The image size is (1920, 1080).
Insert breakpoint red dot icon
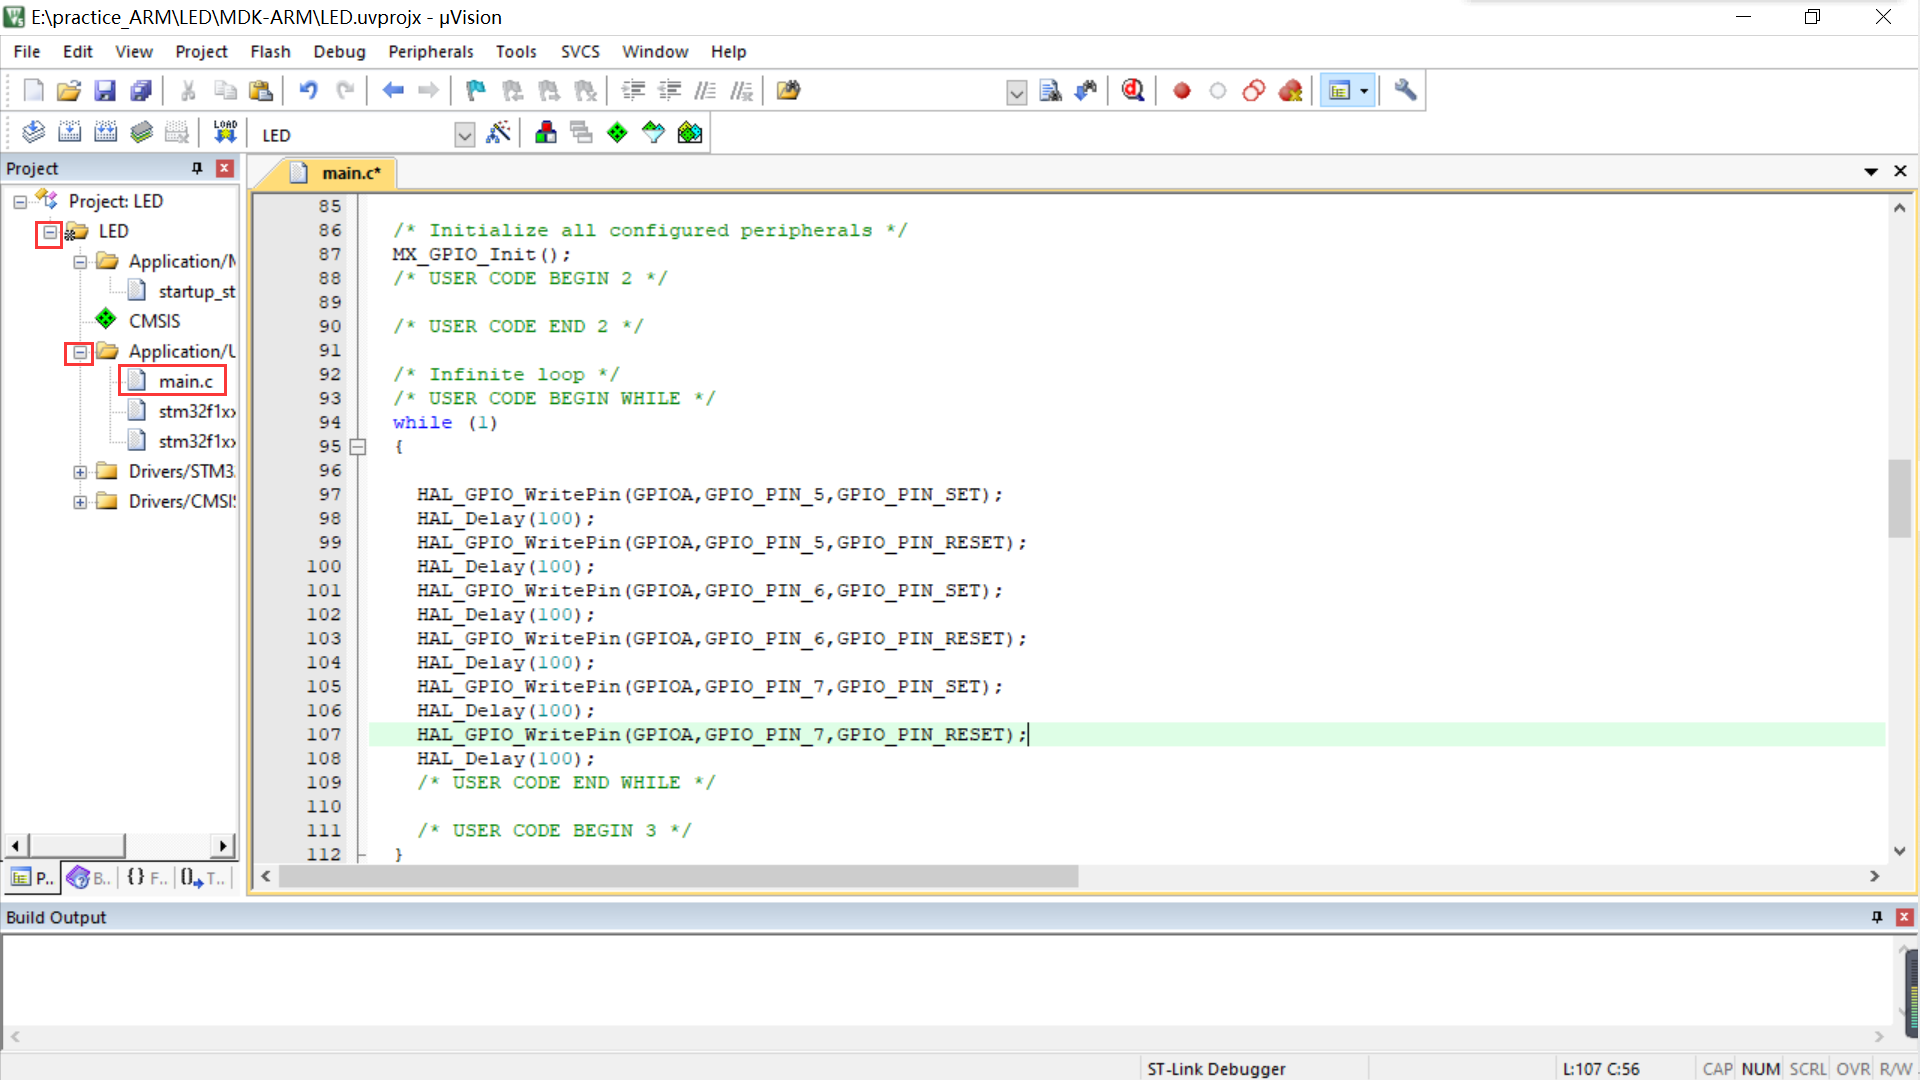click(x=1182, y=91)
